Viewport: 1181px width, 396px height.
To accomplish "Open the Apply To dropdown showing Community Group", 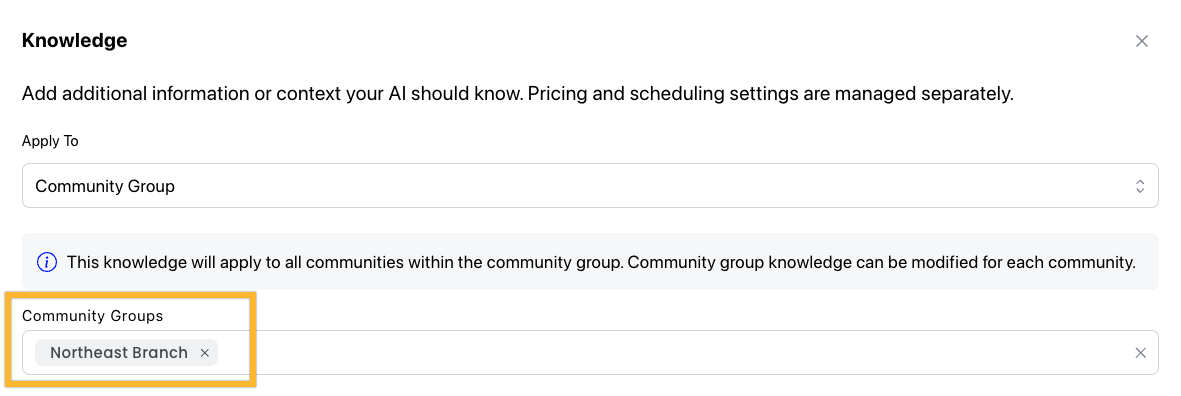I will coord(590,186).
